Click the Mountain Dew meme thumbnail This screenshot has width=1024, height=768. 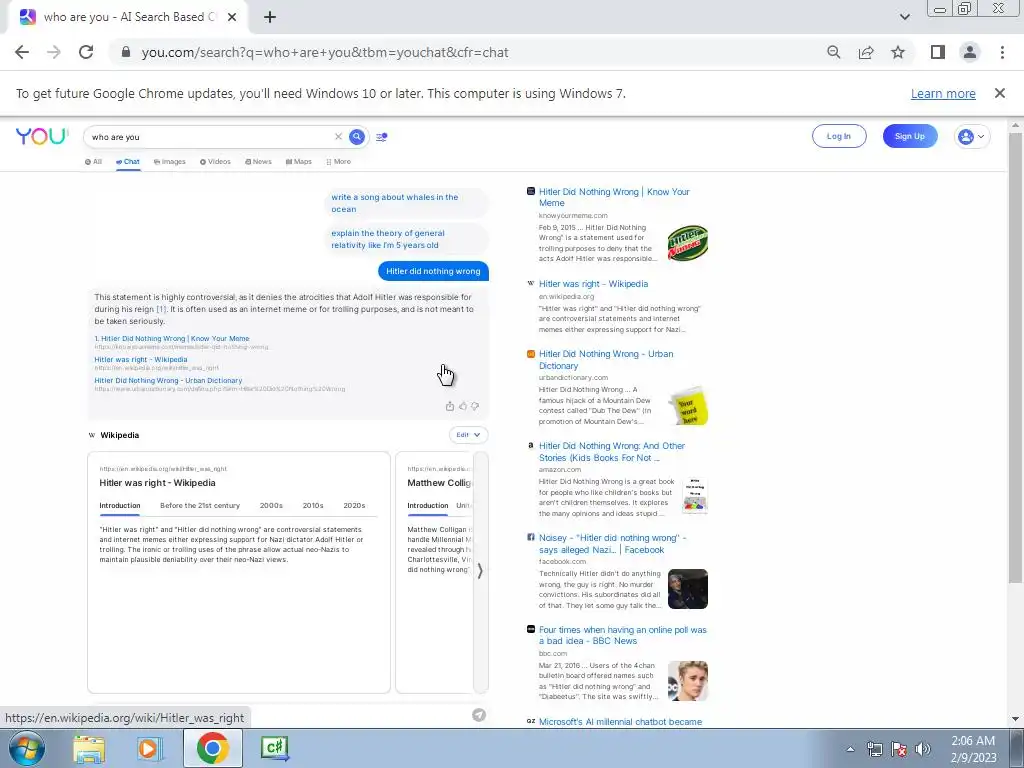688,243
